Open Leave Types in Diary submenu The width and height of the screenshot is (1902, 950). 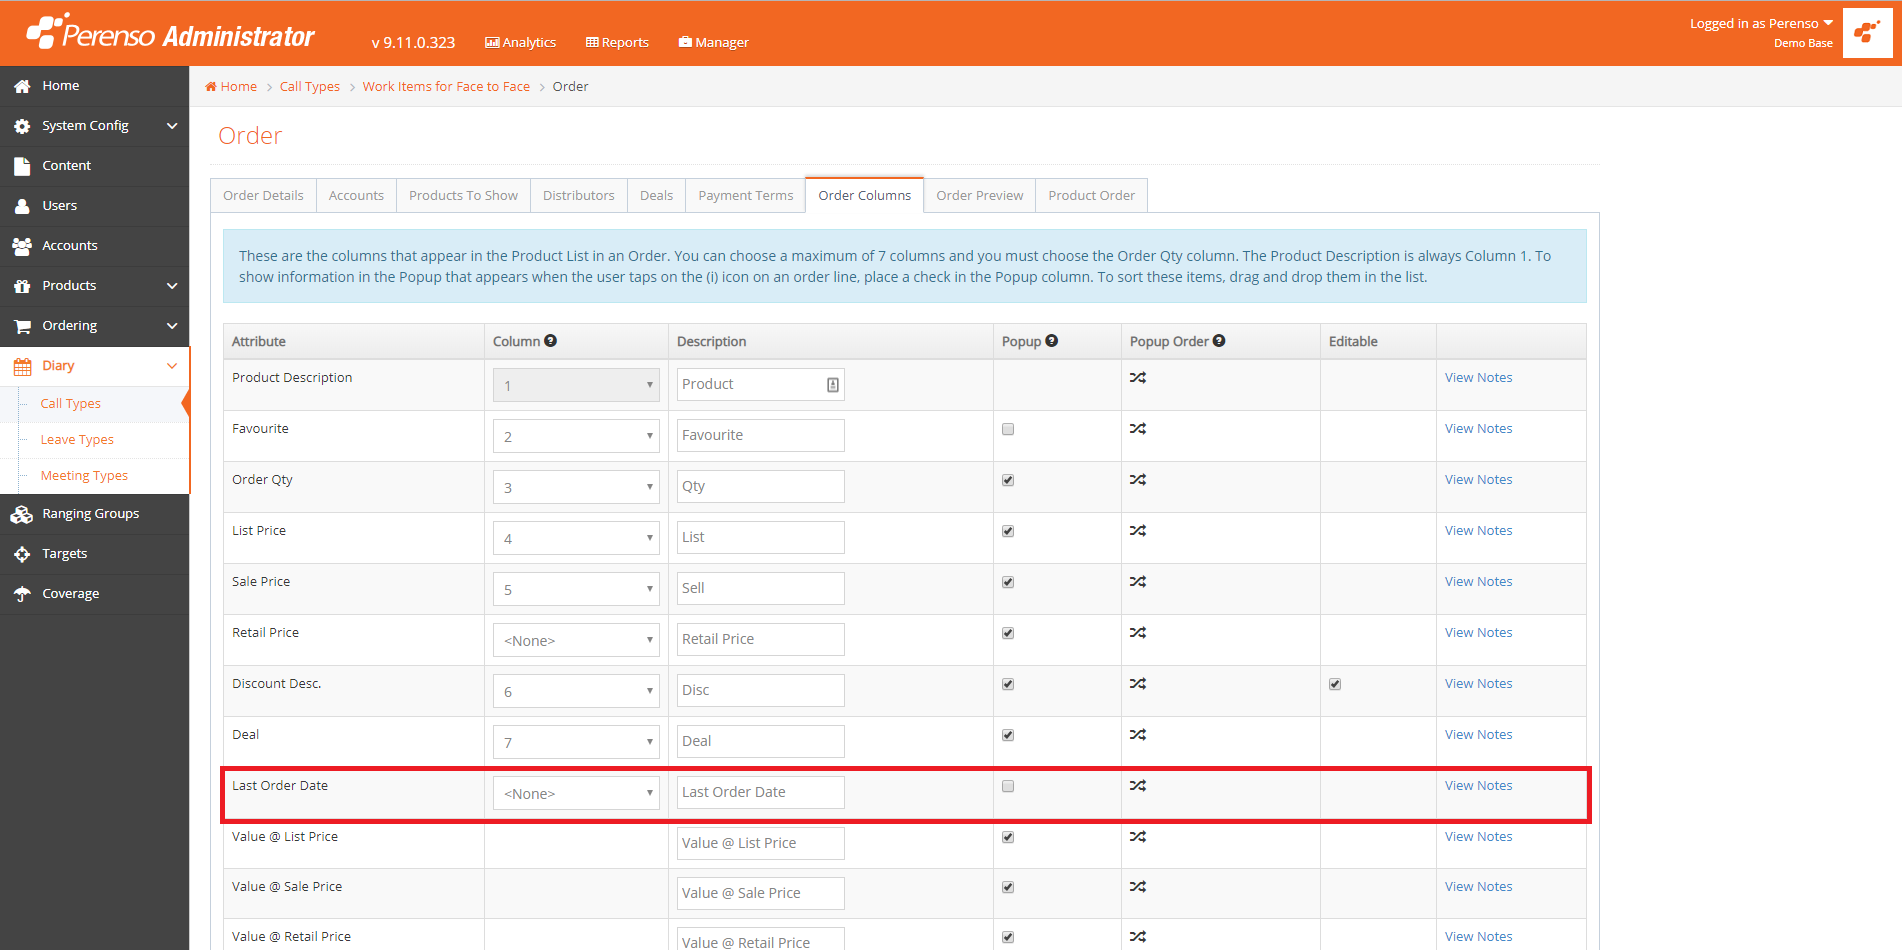77,440
